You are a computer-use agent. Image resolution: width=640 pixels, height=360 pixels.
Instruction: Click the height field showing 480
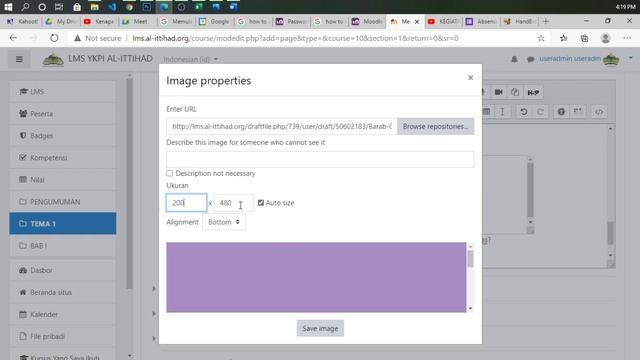tap(233, 203)
